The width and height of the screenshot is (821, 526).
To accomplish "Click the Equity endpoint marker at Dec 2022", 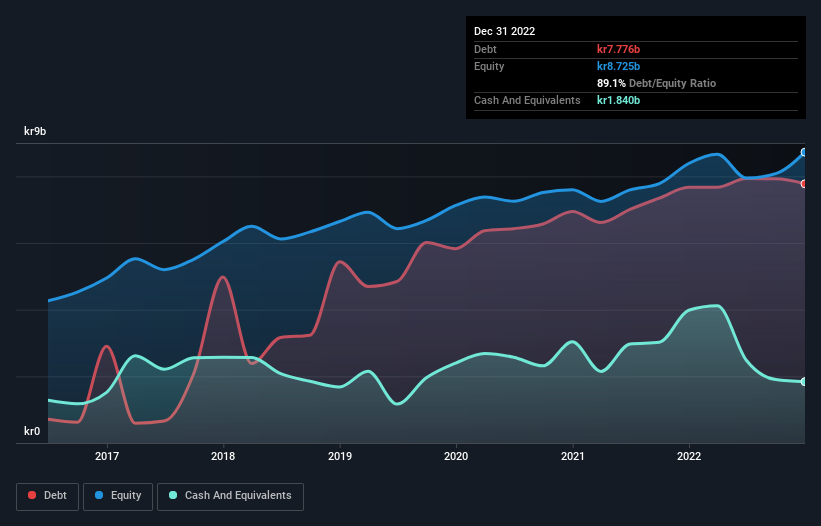I will click(804, 152).
